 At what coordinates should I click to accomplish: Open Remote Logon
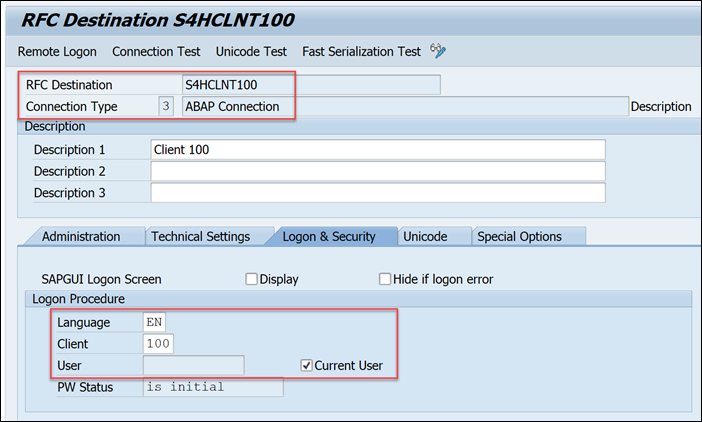click(x=57, y=52)
